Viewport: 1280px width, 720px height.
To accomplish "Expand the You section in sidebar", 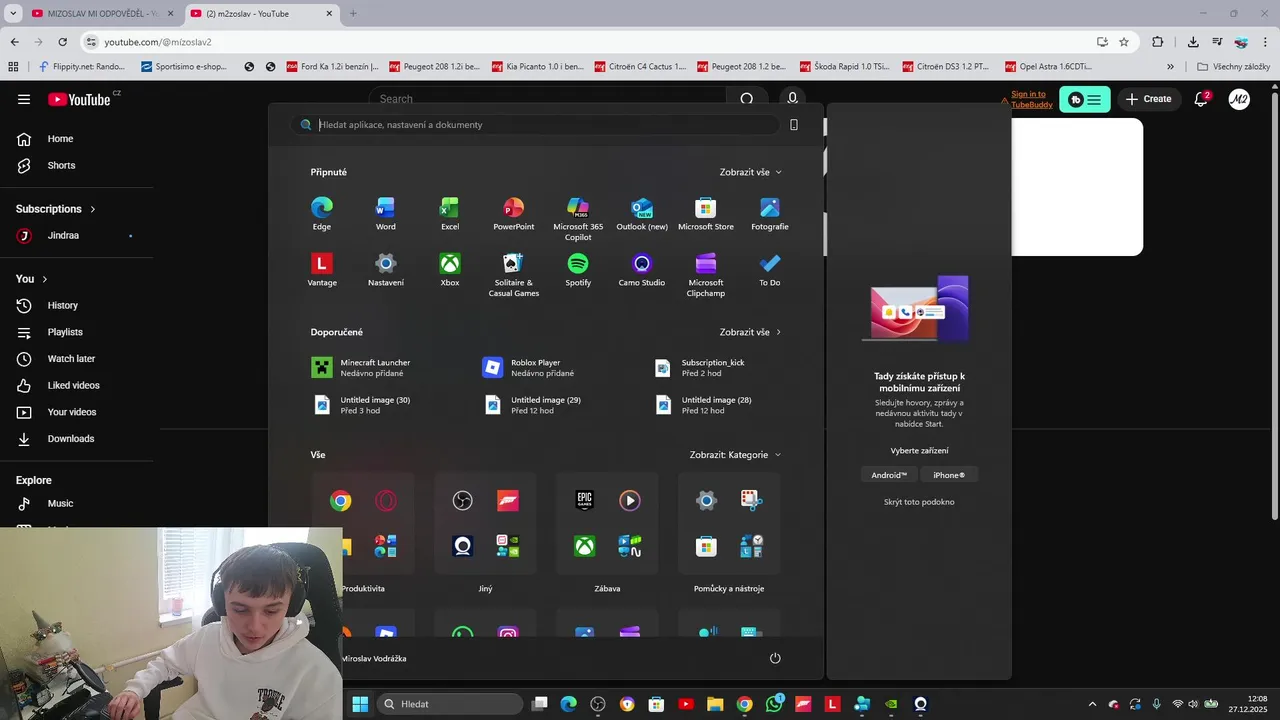I will pos(32,279).
